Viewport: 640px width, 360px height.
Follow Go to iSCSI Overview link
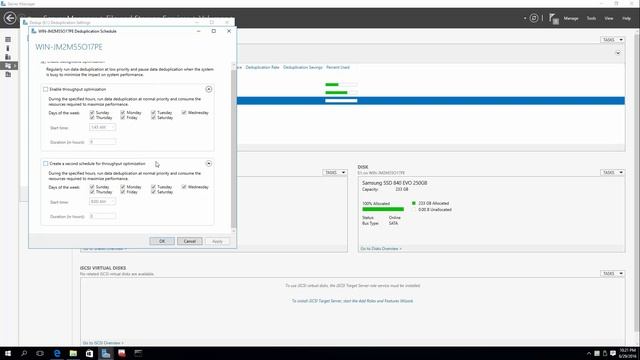tap(103, 343)
